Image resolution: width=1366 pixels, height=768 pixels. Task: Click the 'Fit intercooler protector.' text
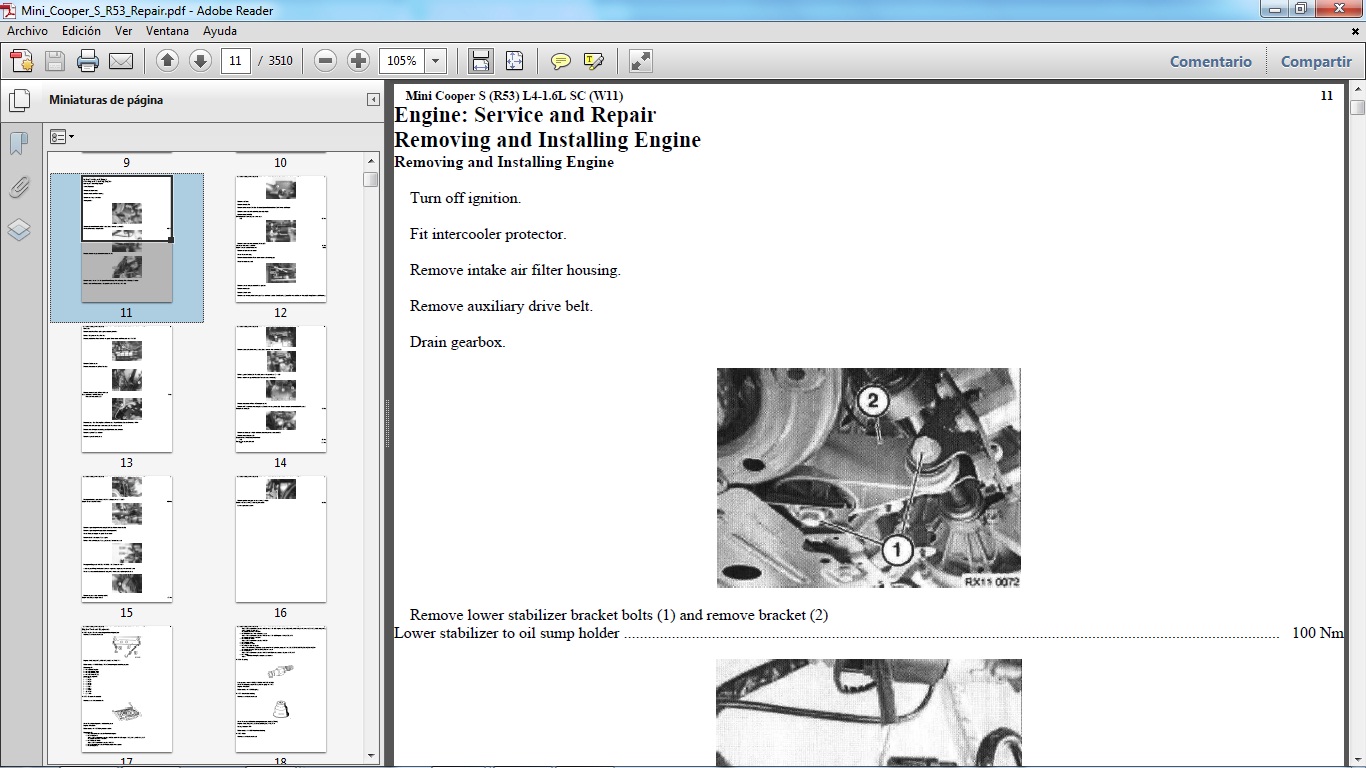tap(488, 234)
